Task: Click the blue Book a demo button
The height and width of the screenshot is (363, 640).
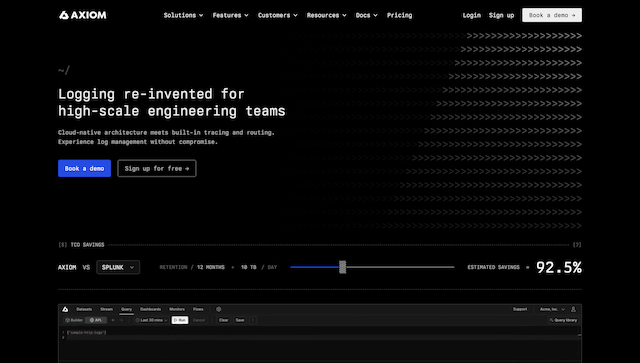Action: click(84, 168)
